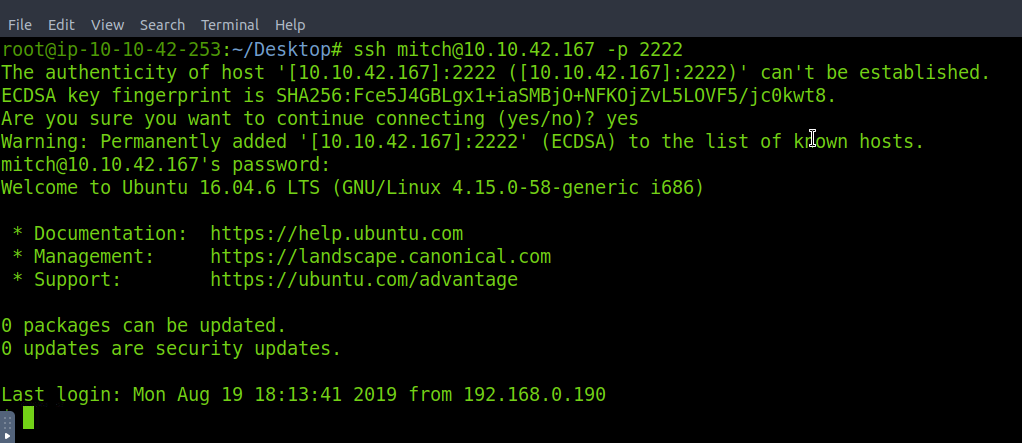Open the Terminal menu
This screenshot has height=443, width=1022.
230,24
